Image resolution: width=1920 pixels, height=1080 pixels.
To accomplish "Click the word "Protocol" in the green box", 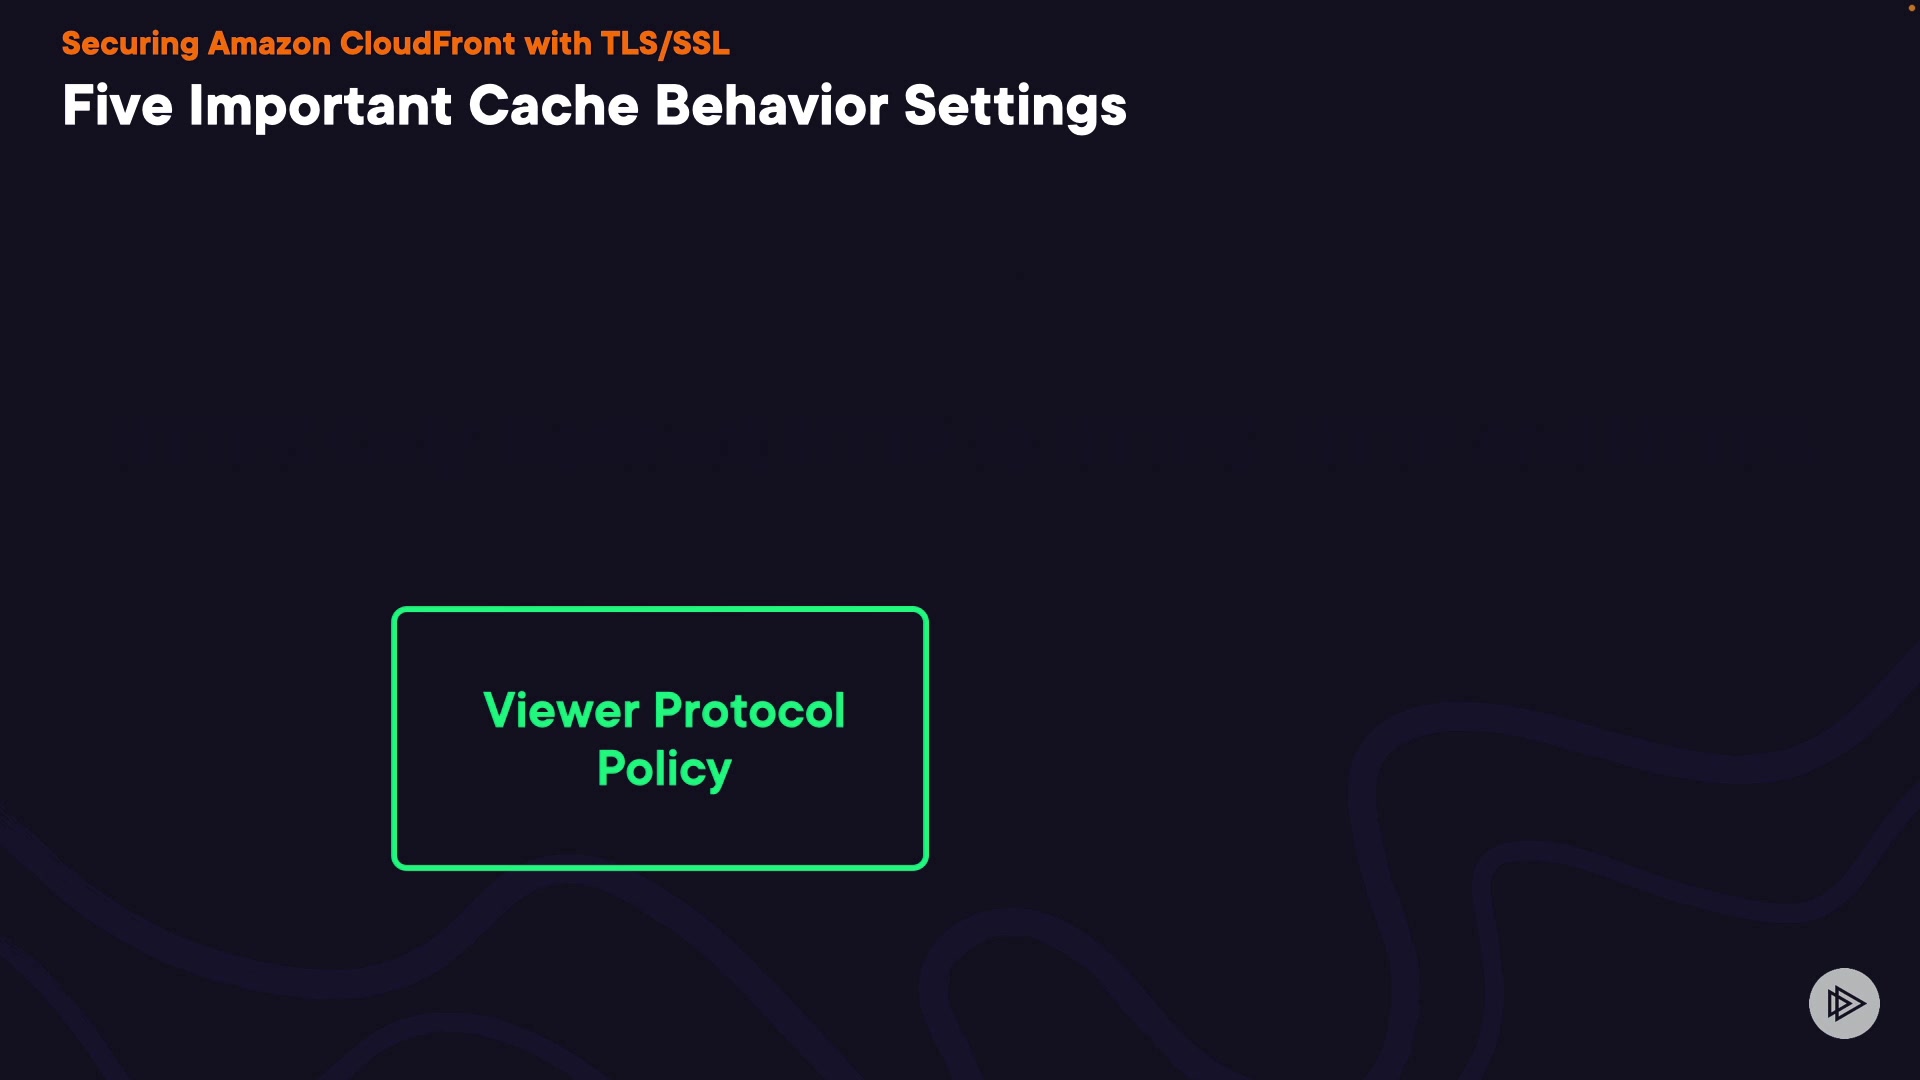I will (x=749, y=711).
